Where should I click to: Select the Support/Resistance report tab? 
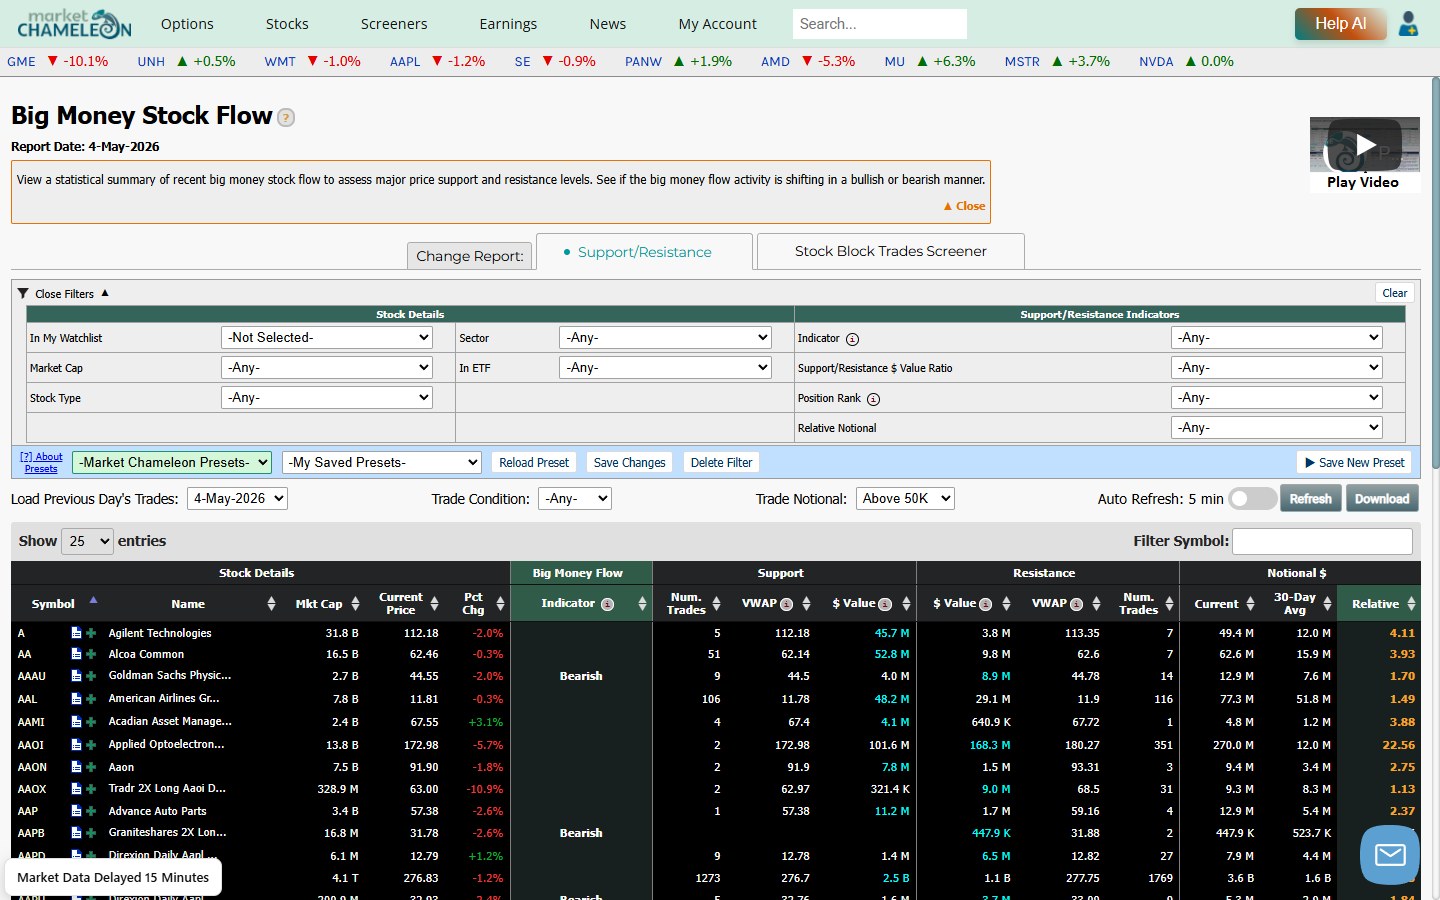[x=644, y=252]
